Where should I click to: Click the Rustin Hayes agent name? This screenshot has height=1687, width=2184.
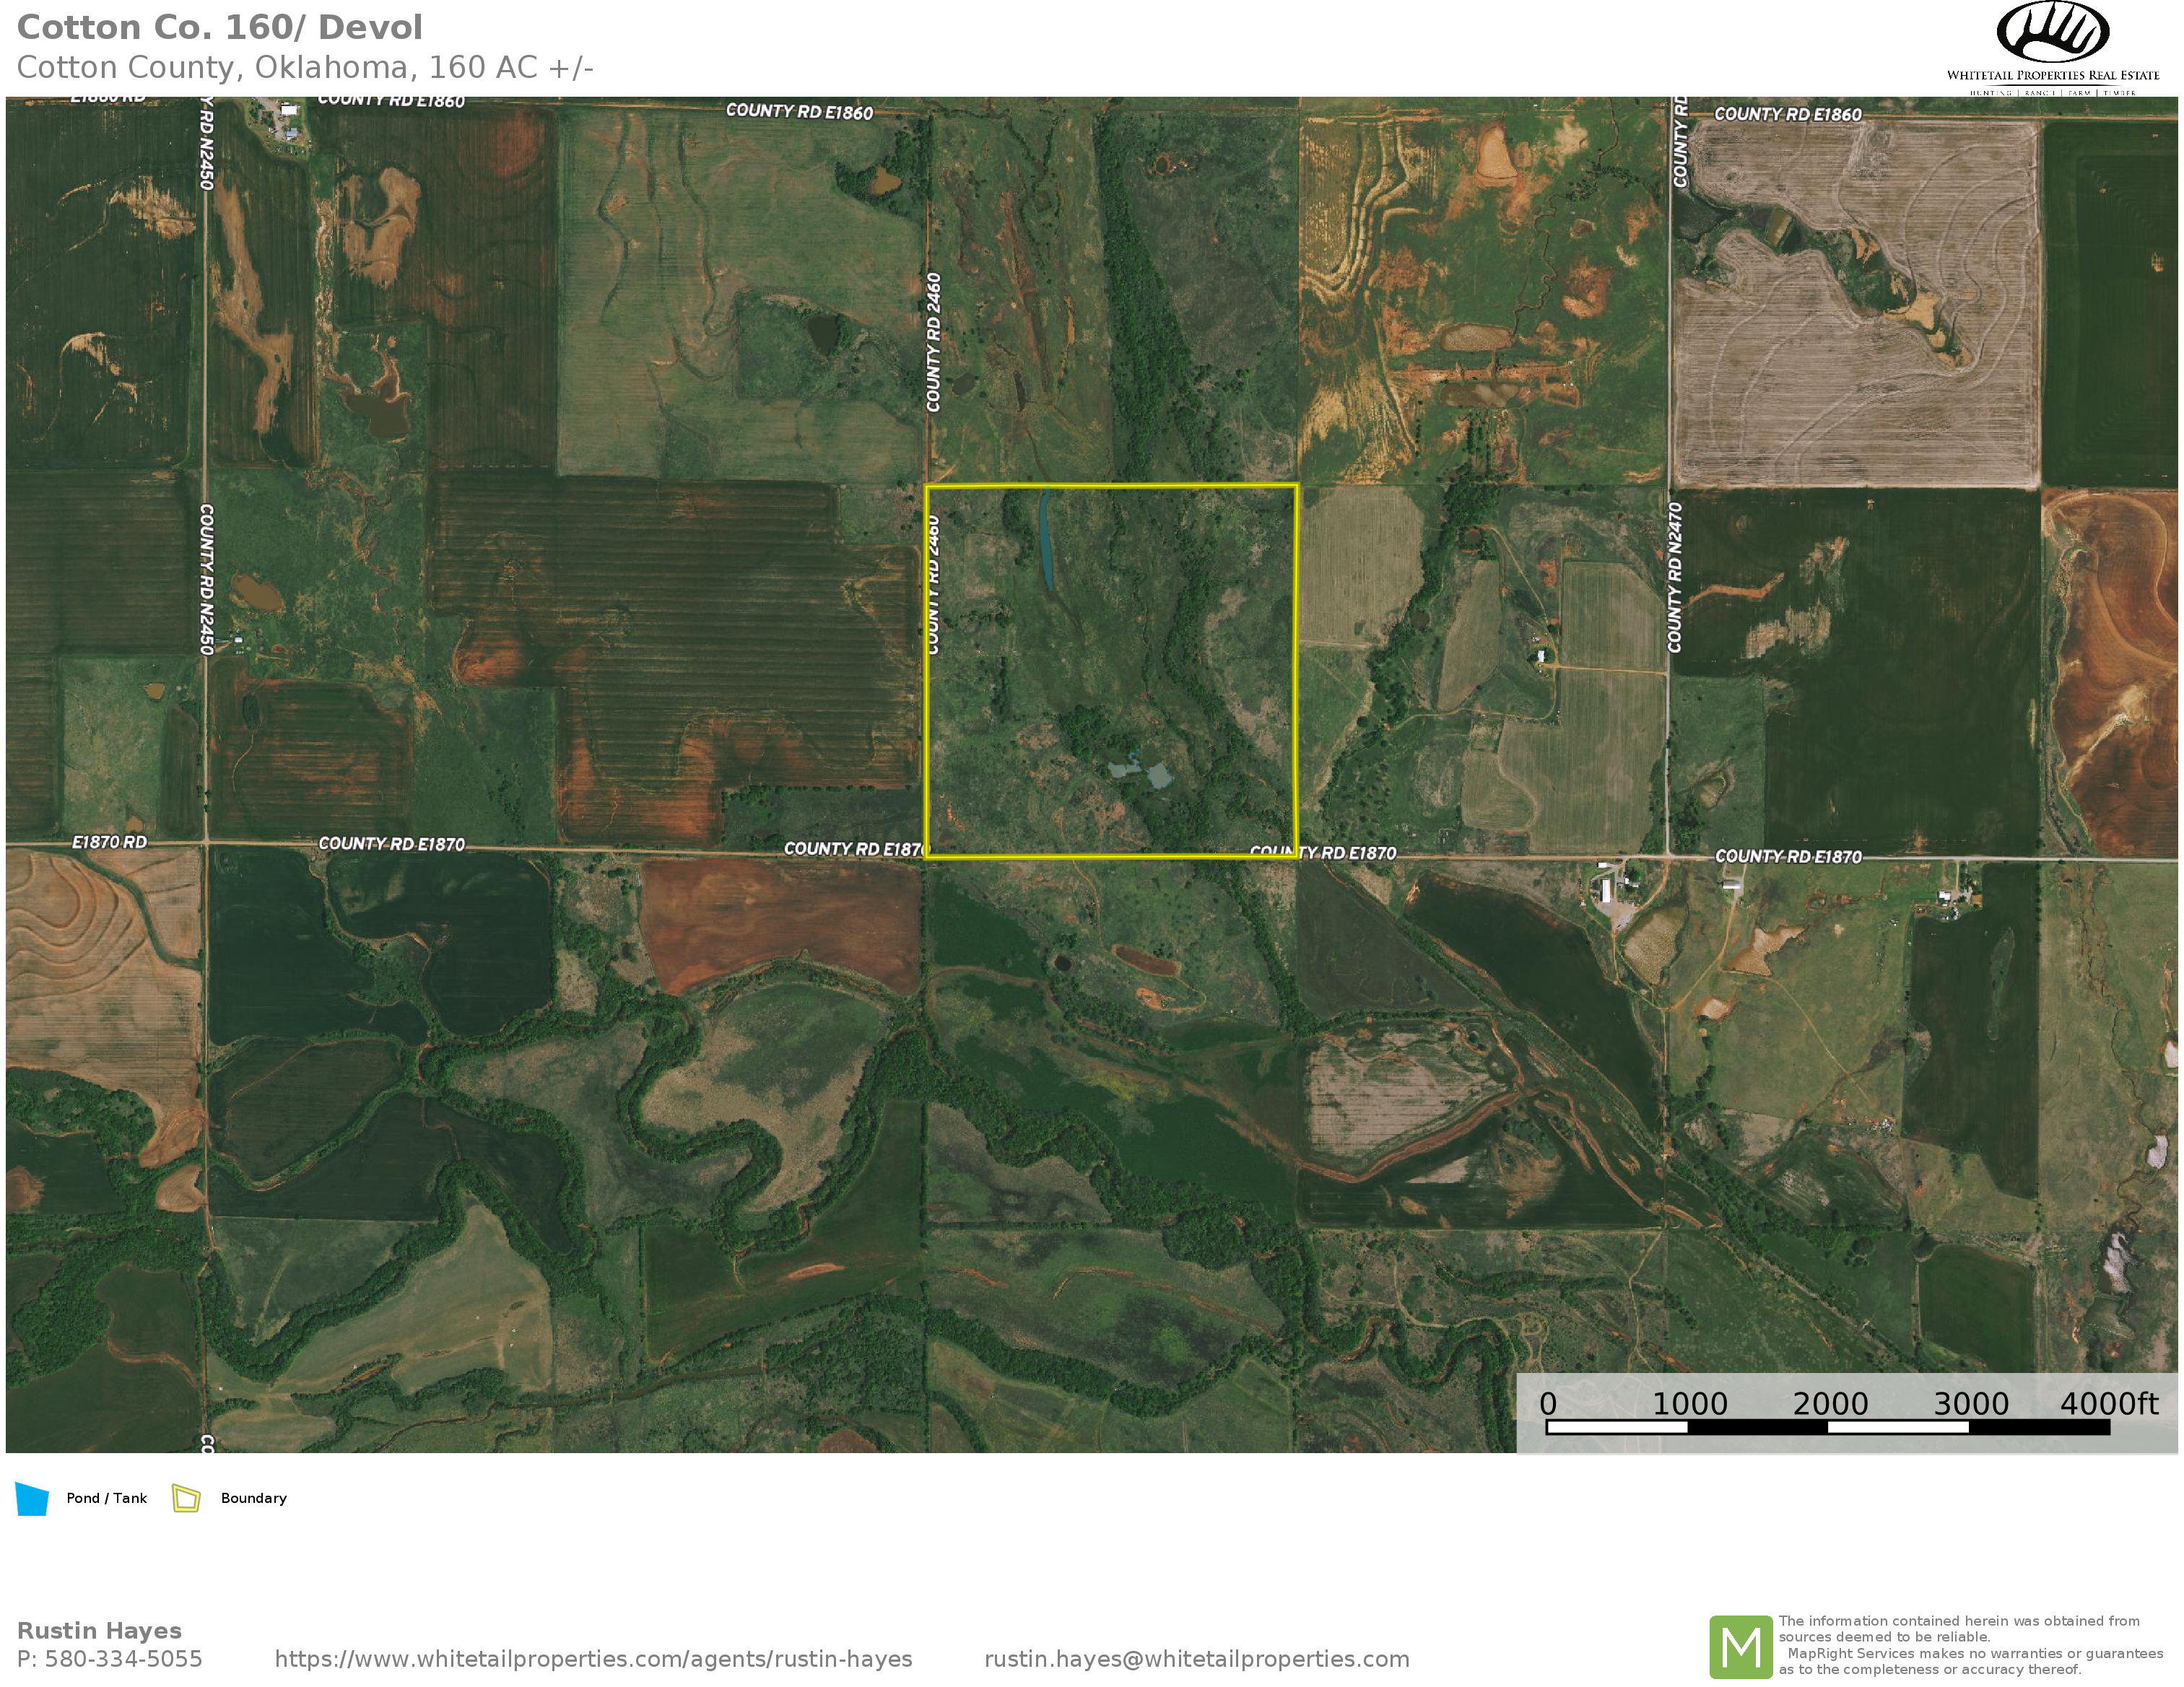[99, 1631]
